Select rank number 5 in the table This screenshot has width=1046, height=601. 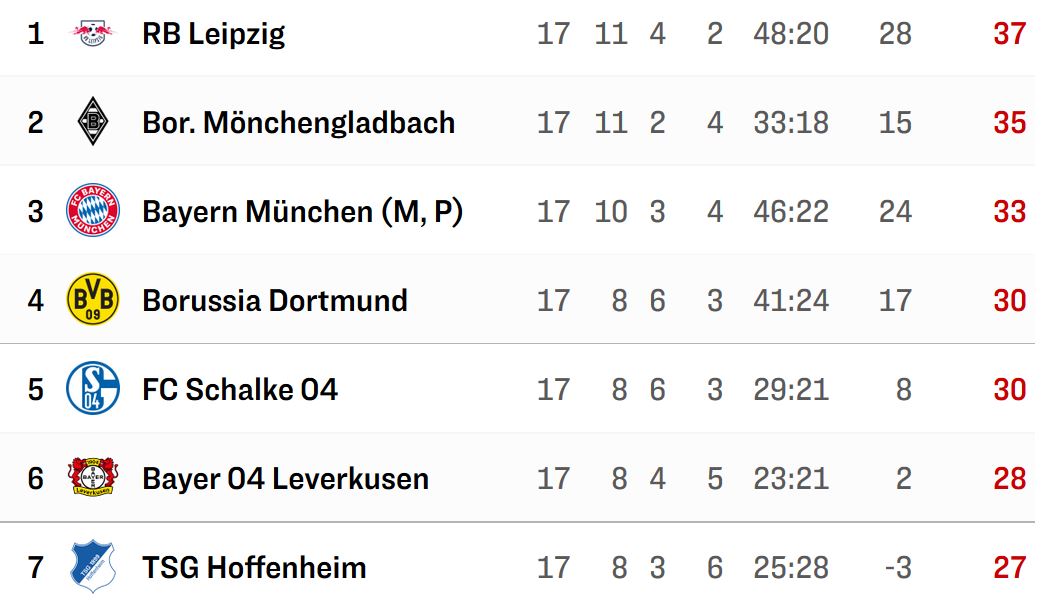point(35,390)
